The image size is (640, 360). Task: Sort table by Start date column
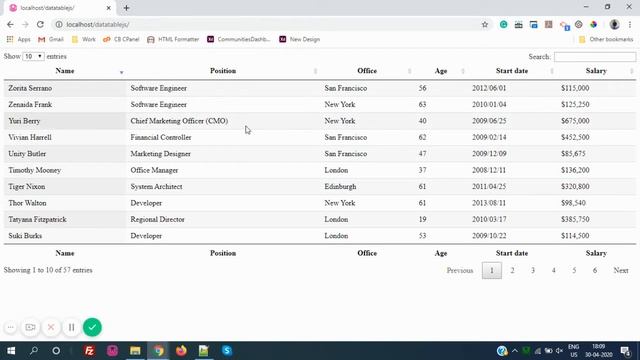[512, 71]
